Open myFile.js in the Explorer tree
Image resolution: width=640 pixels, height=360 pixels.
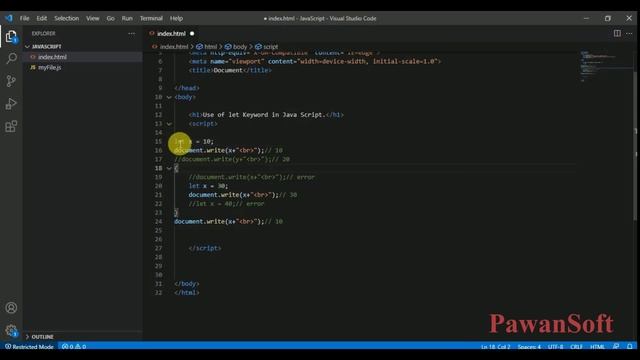click(50, 67)
